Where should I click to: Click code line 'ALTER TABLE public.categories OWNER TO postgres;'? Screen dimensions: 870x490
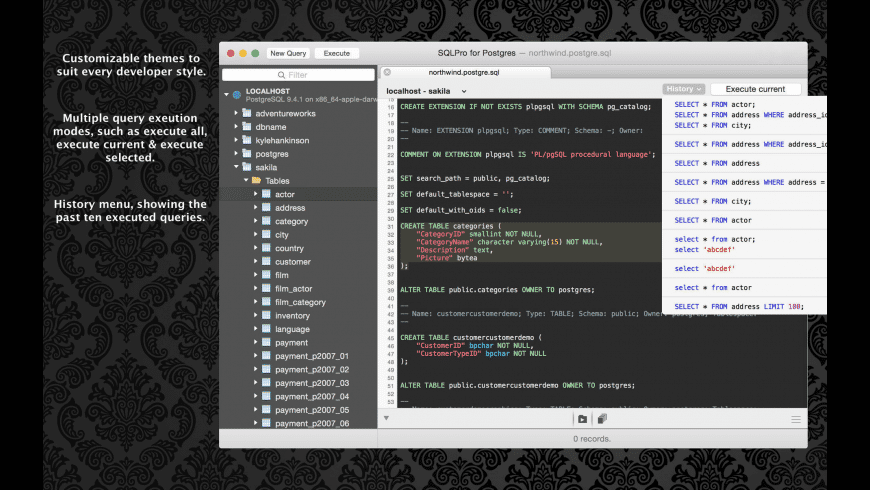point(497,290)
